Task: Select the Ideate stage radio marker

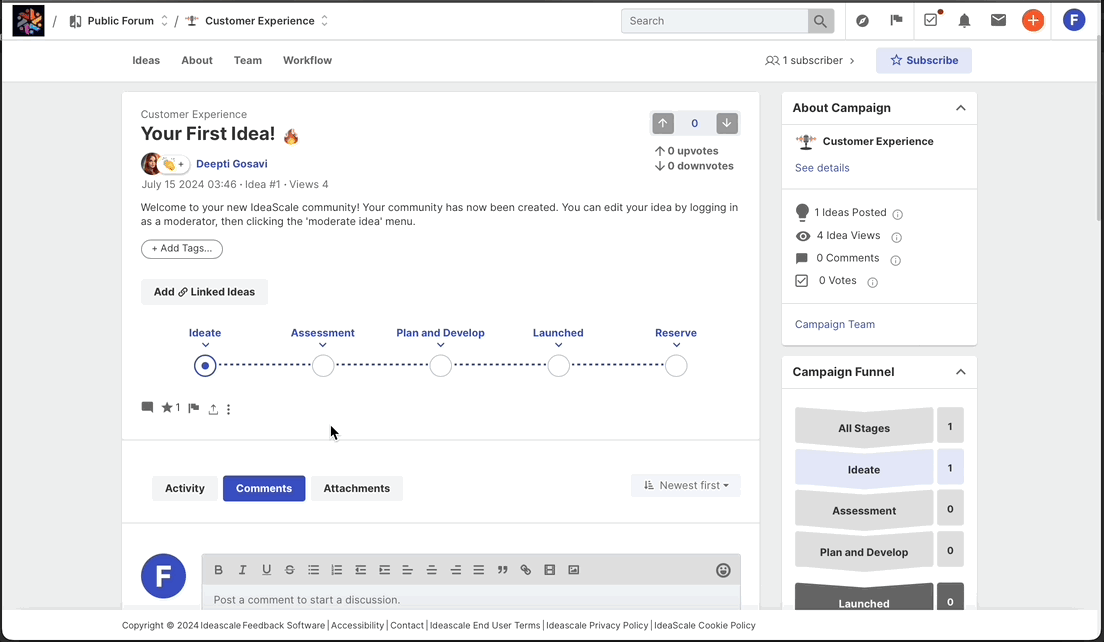Action: tap(205, 365)
